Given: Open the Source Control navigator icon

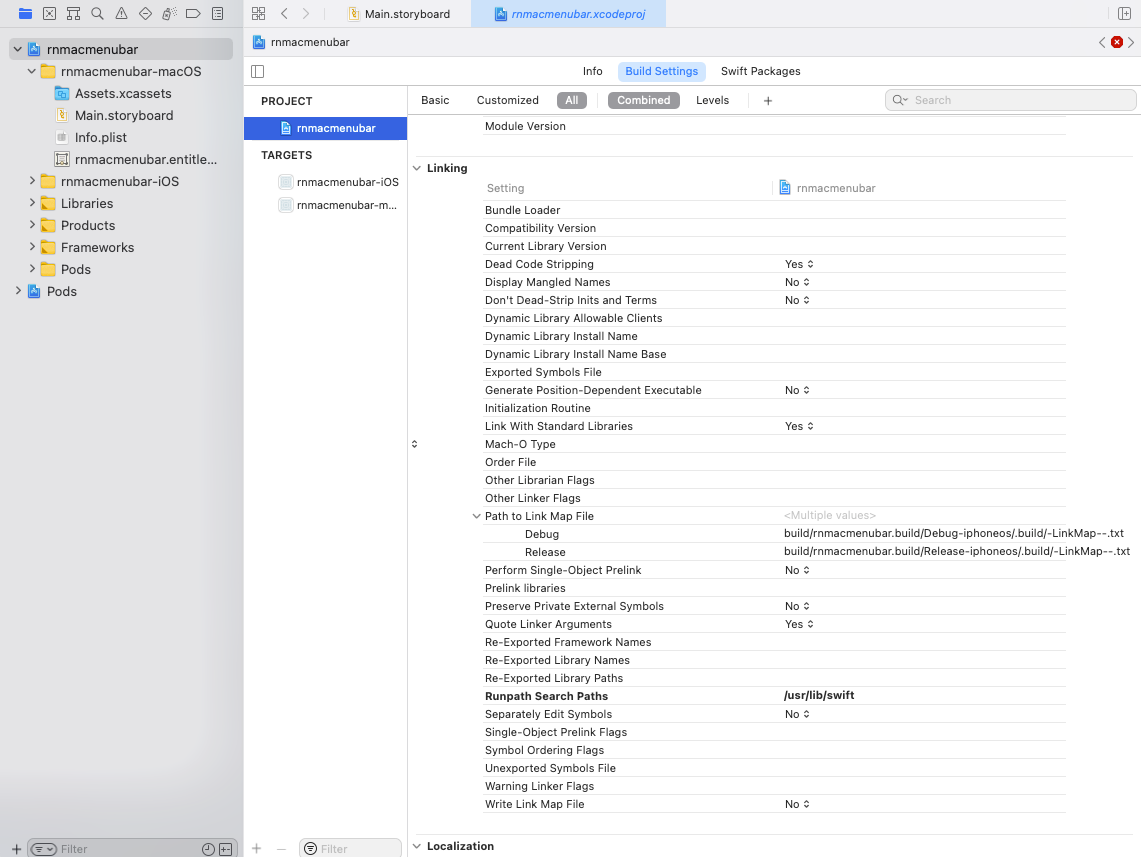Looking at the screenshot, I should (49, 13).
